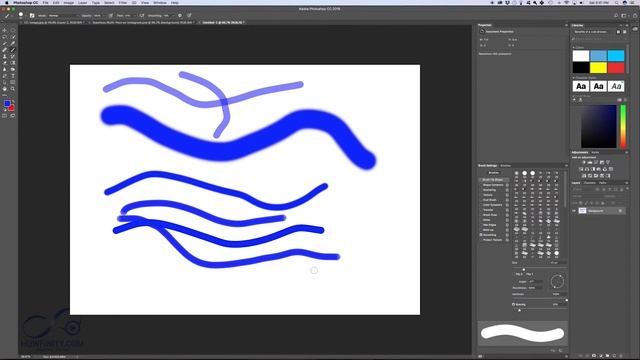
Task: Click the blue foreground color swatch
Action: pos(7,104)
